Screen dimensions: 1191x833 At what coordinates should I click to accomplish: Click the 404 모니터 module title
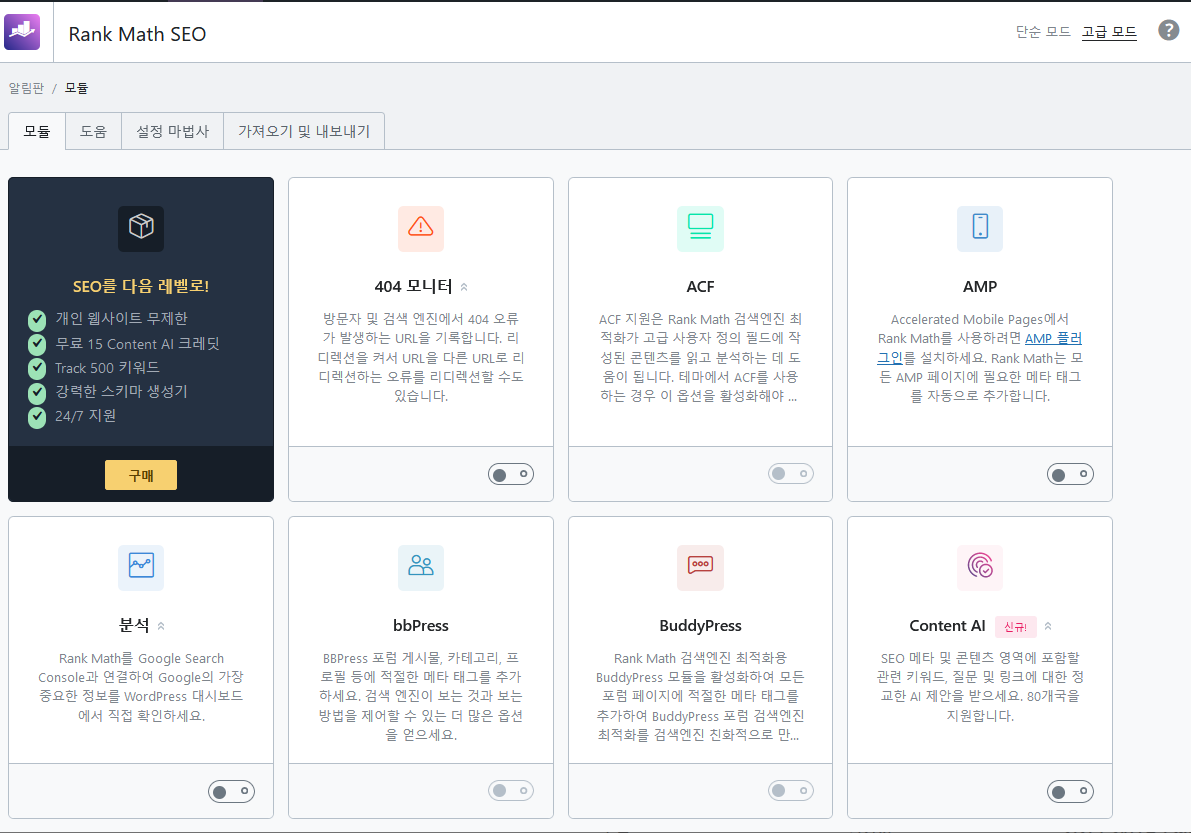pyautogui.click(x=413, y=286)
